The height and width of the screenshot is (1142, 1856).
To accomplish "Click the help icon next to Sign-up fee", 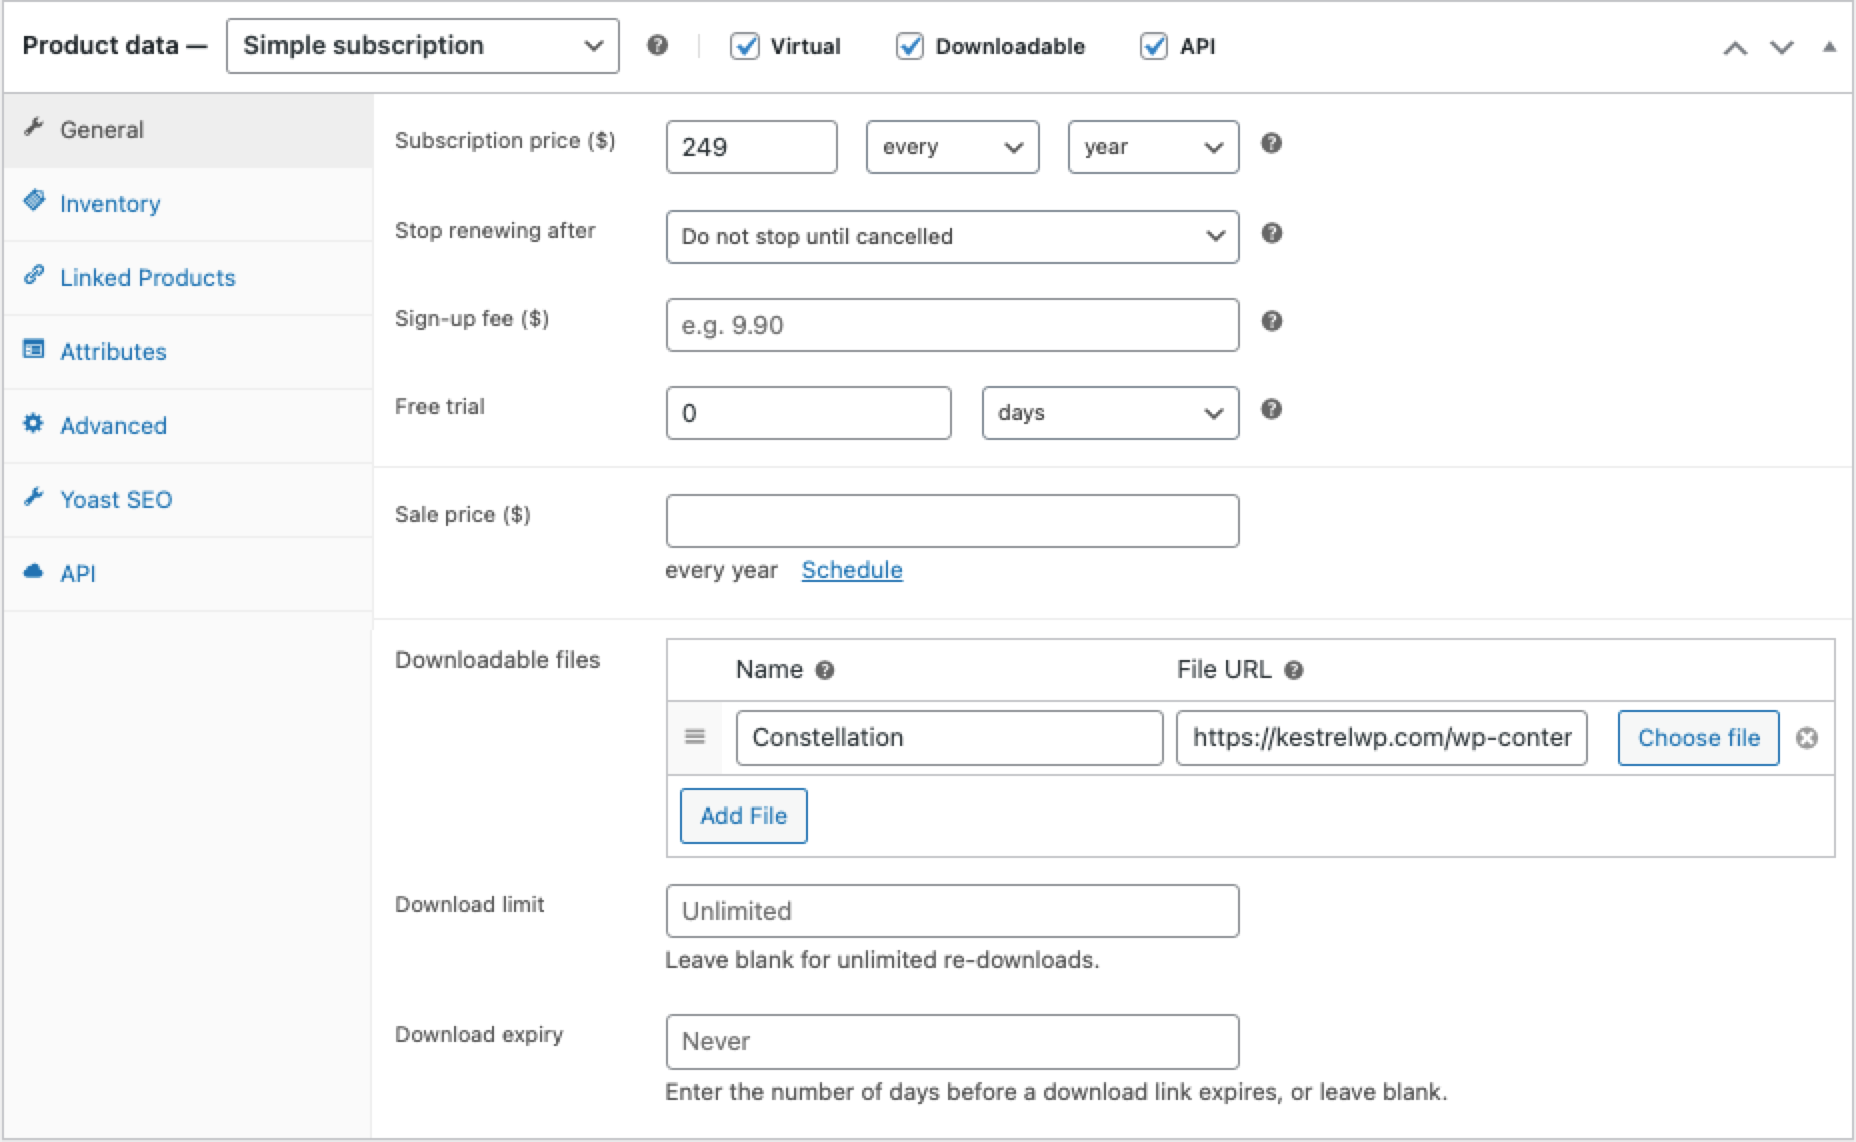I will (x=1271, y=321).
